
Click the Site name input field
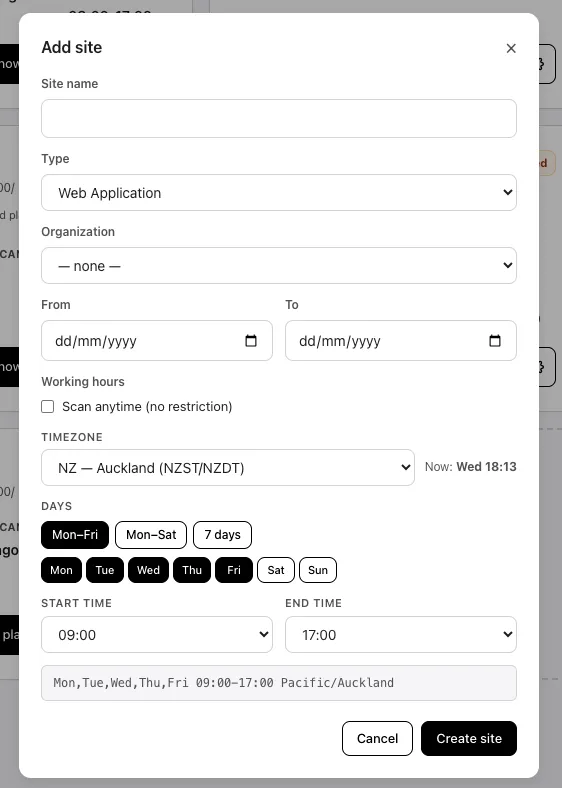278,118
